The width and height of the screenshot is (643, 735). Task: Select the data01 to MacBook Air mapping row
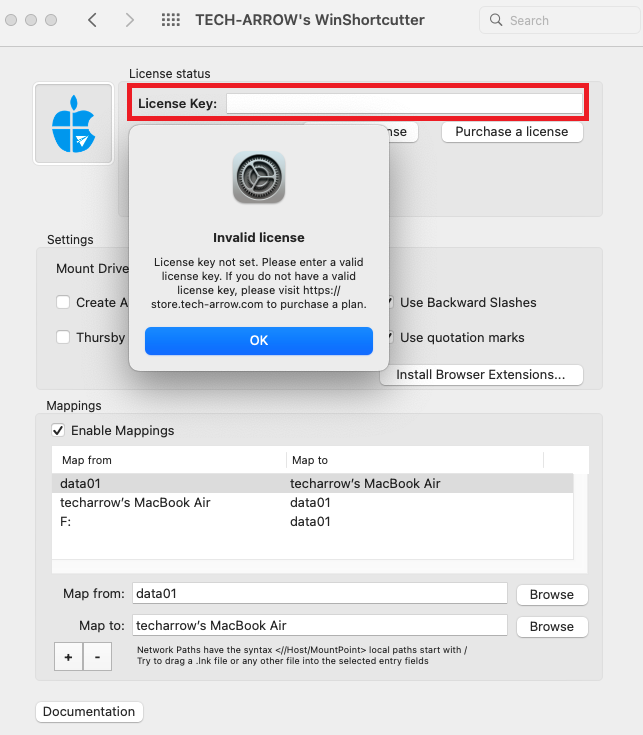point(313,483)
